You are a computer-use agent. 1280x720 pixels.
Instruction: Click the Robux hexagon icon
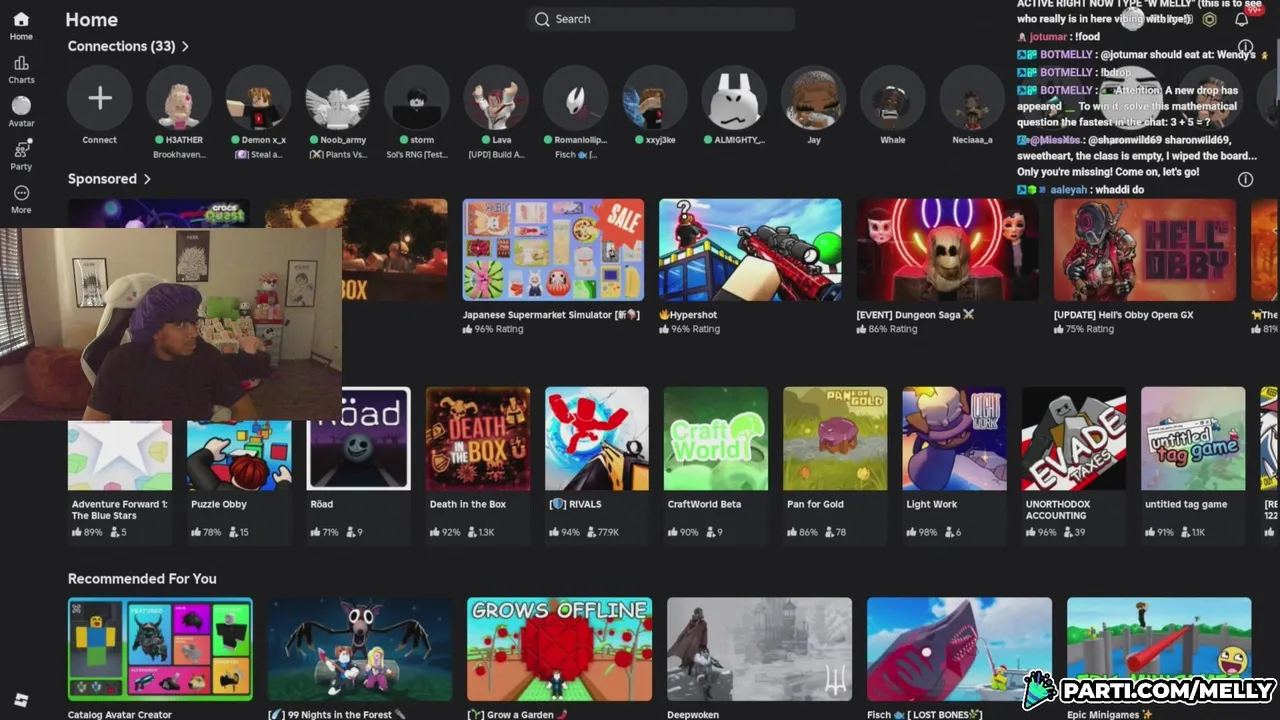[x=1209, y=19]
